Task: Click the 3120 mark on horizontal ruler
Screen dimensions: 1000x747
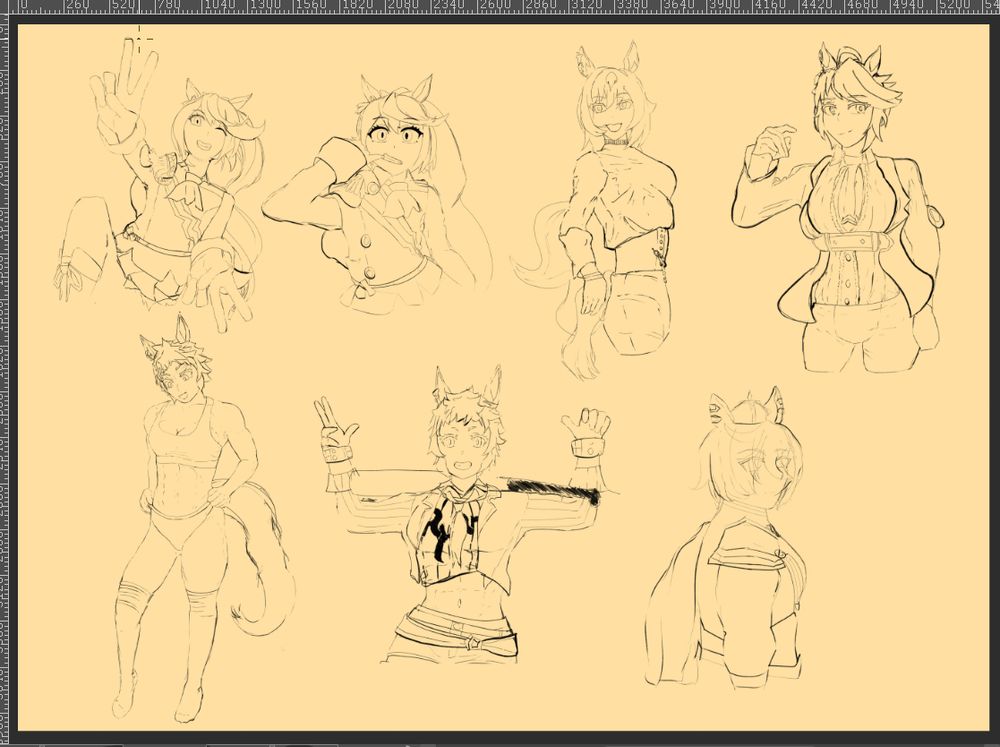Action: (x=586, y=5)
